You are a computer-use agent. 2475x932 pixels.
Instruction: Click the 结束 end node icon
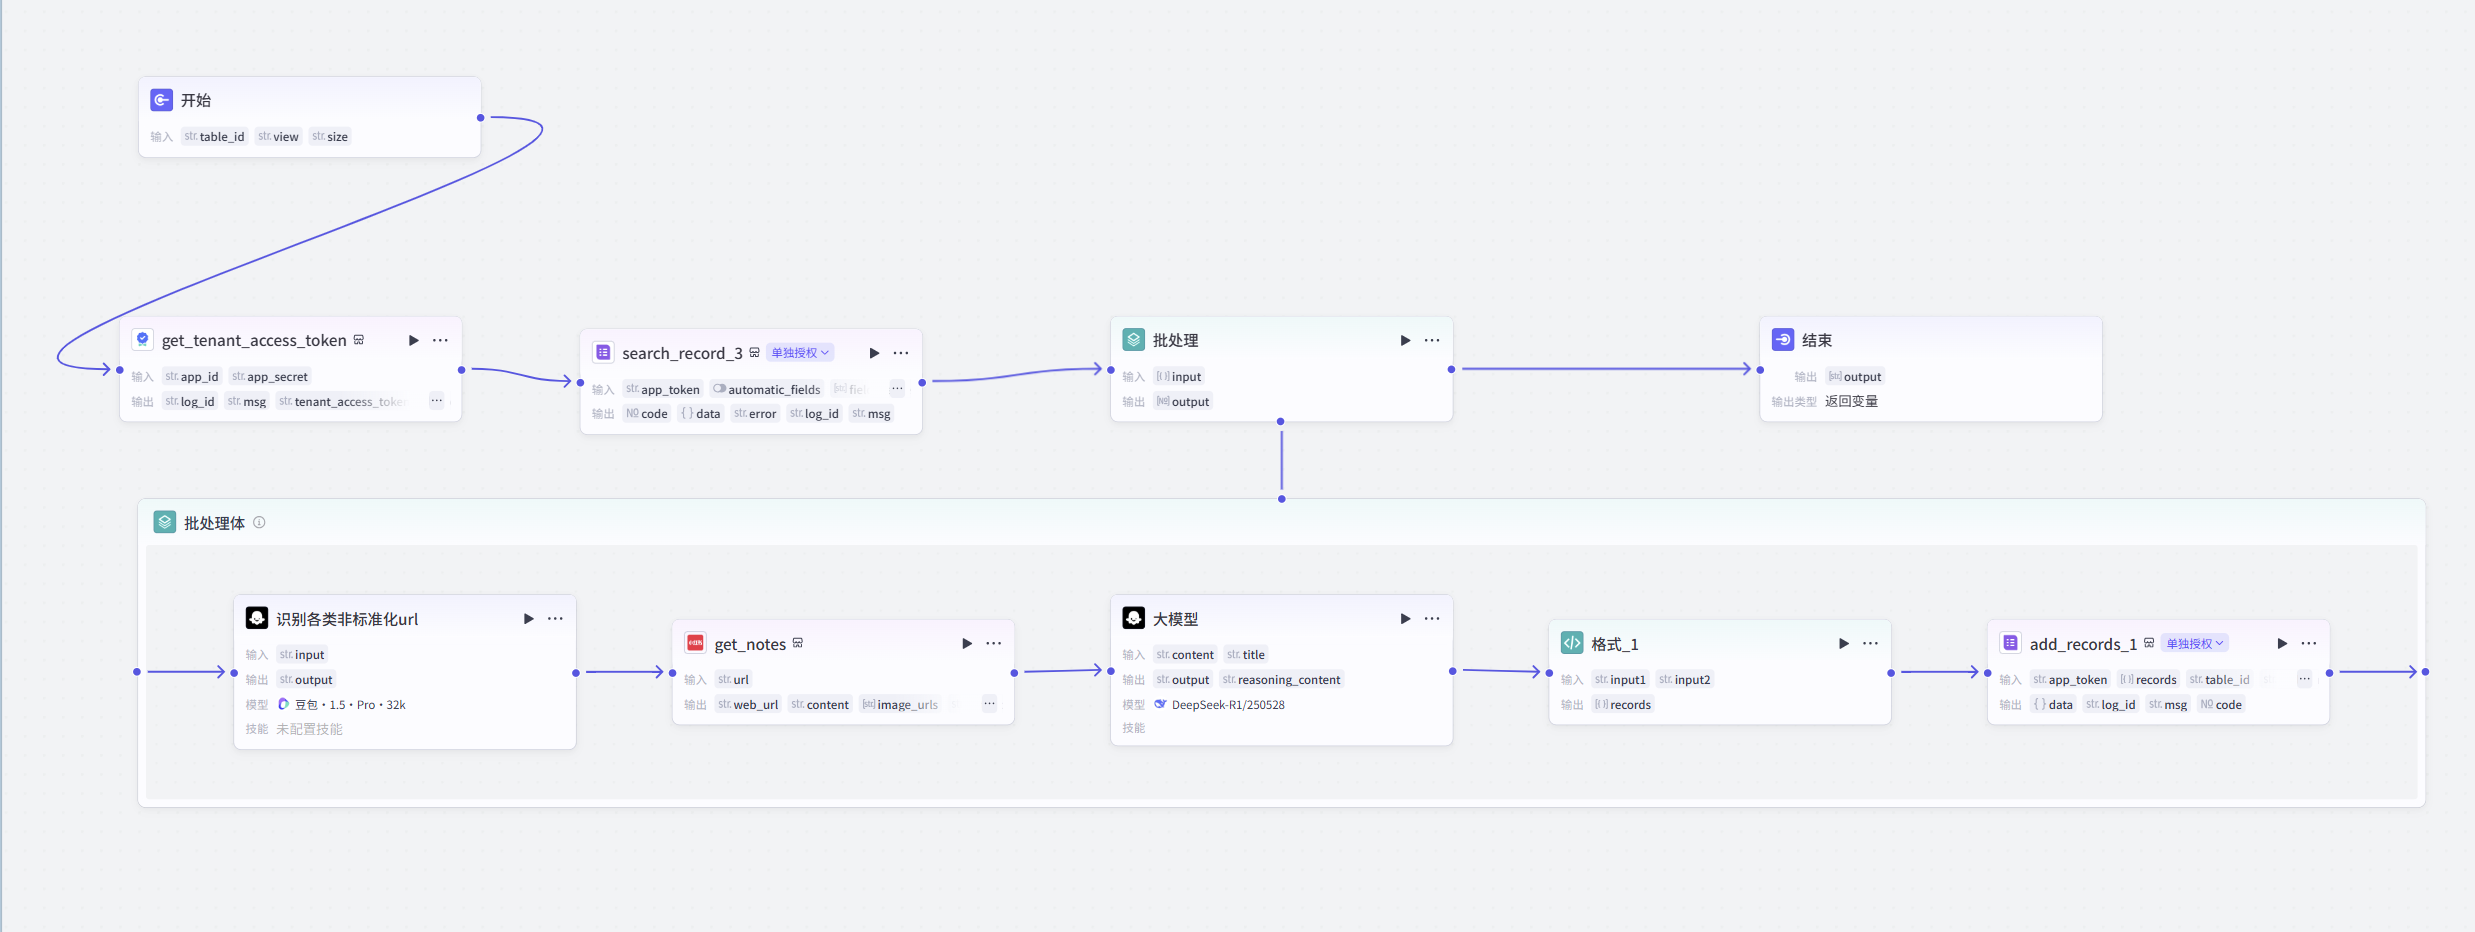pos(1784,340)
